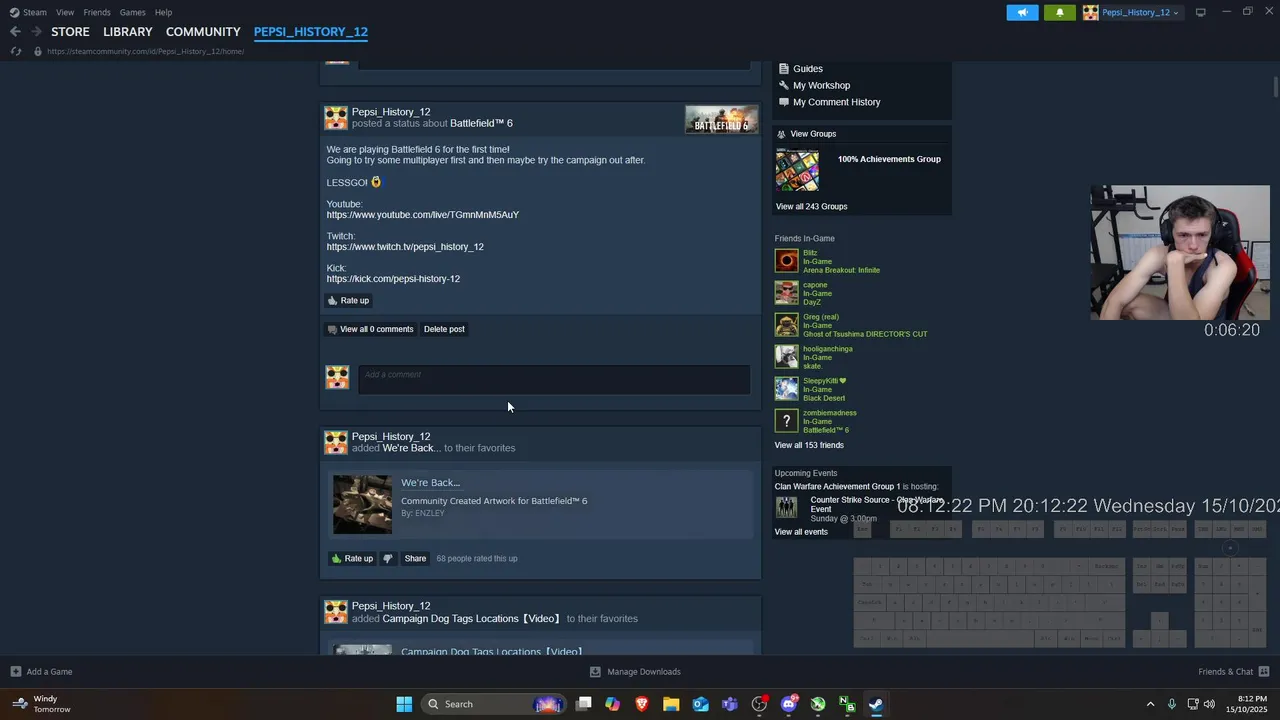1280x720 pixels.
Task: Open the Twitch pepsi_history_12 link
Action: 405,246
